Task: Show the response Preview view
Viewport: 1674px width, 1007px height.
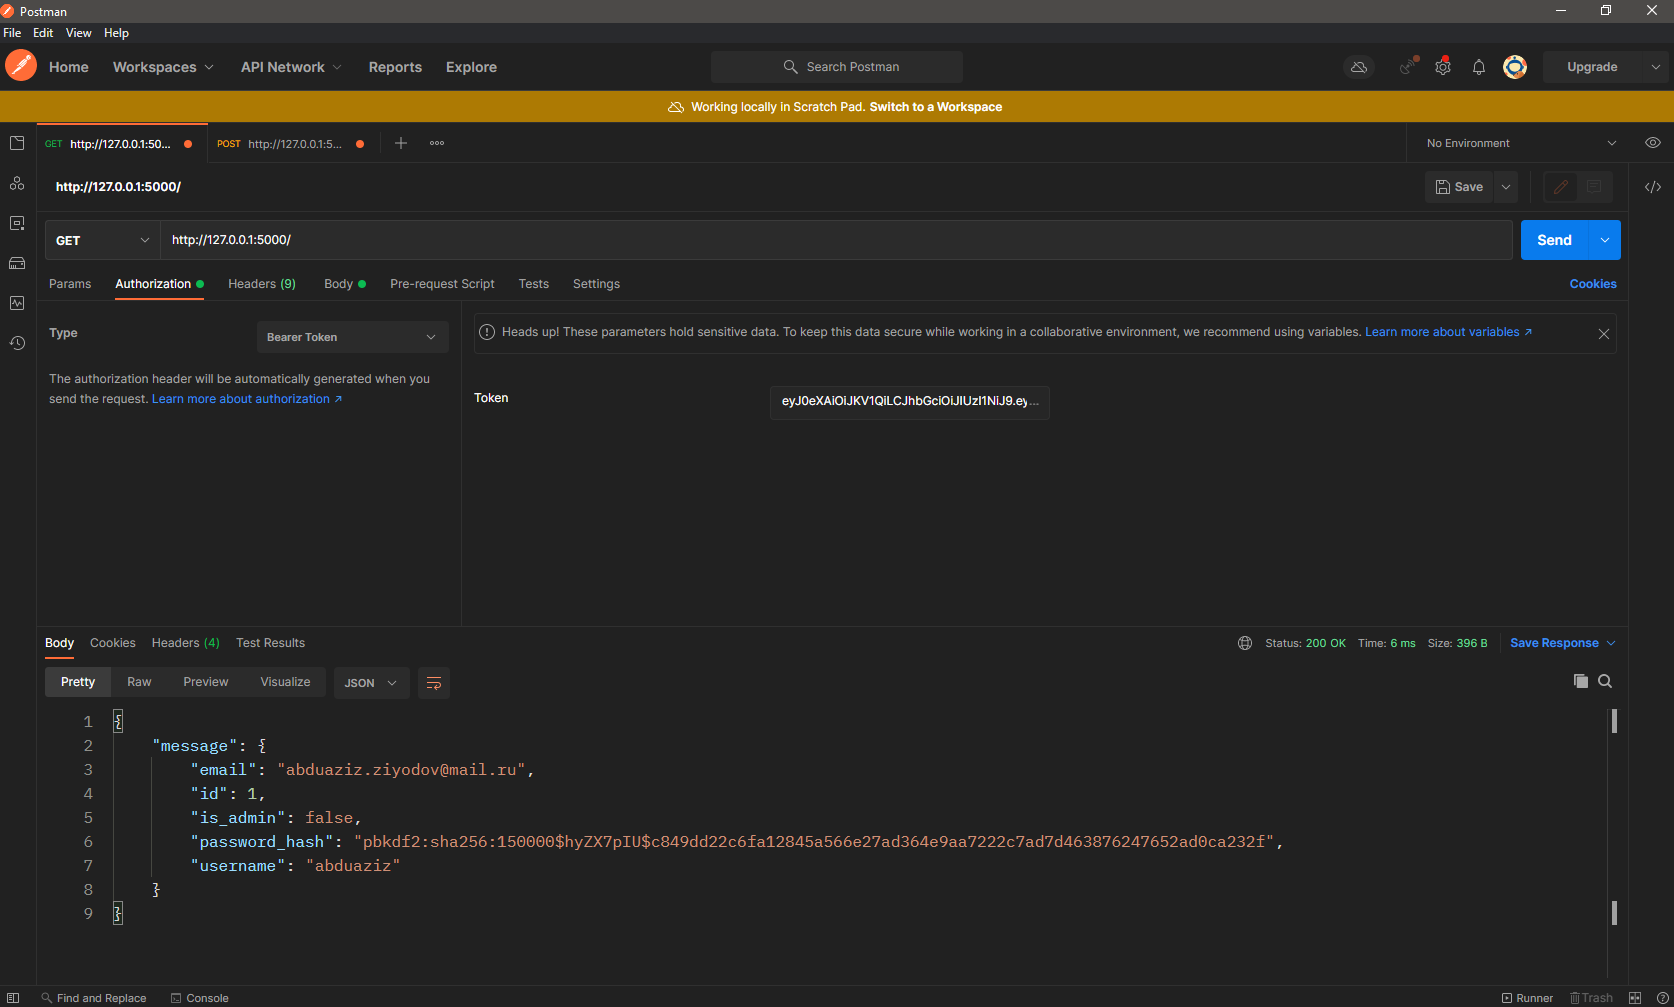Action: click(206, 682)
